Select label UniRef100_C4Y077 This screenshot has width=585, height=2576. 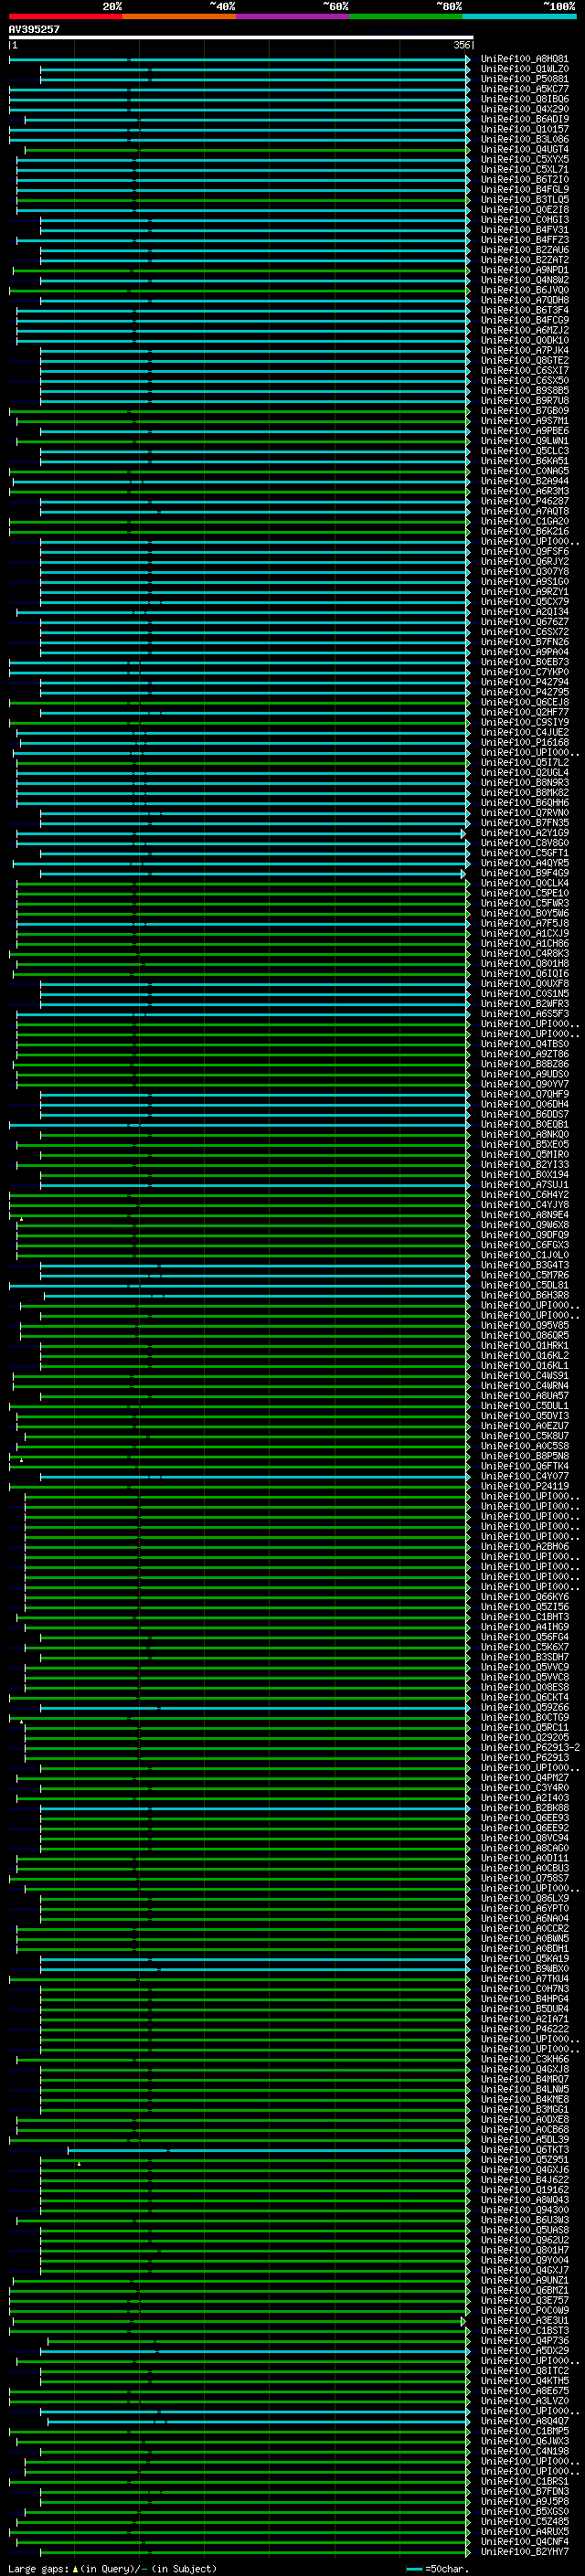[525, 1475]
